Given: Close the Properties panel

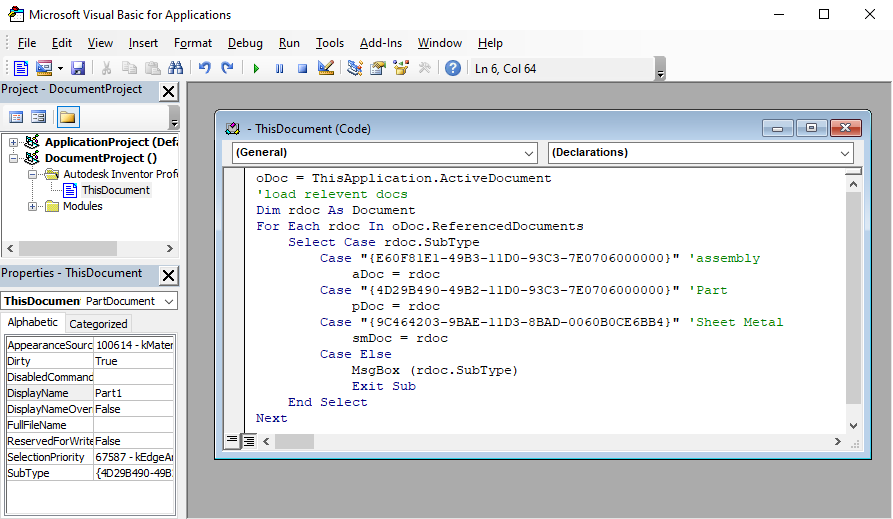Looking at the screenshot, I should point(168,275).
